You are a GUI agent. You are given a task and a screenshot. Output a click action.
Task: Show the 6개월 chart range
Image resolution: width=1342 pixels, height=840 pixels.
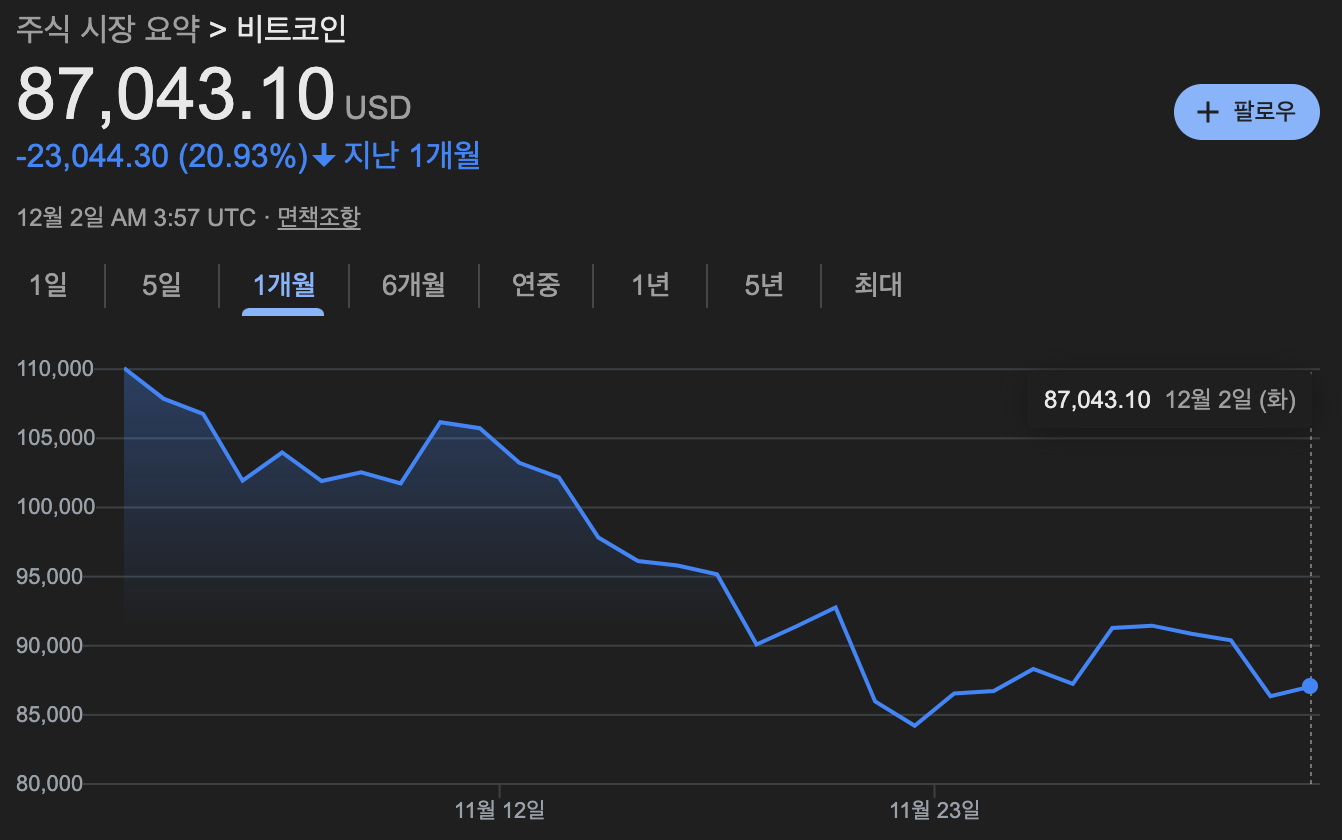coord(413,285)
